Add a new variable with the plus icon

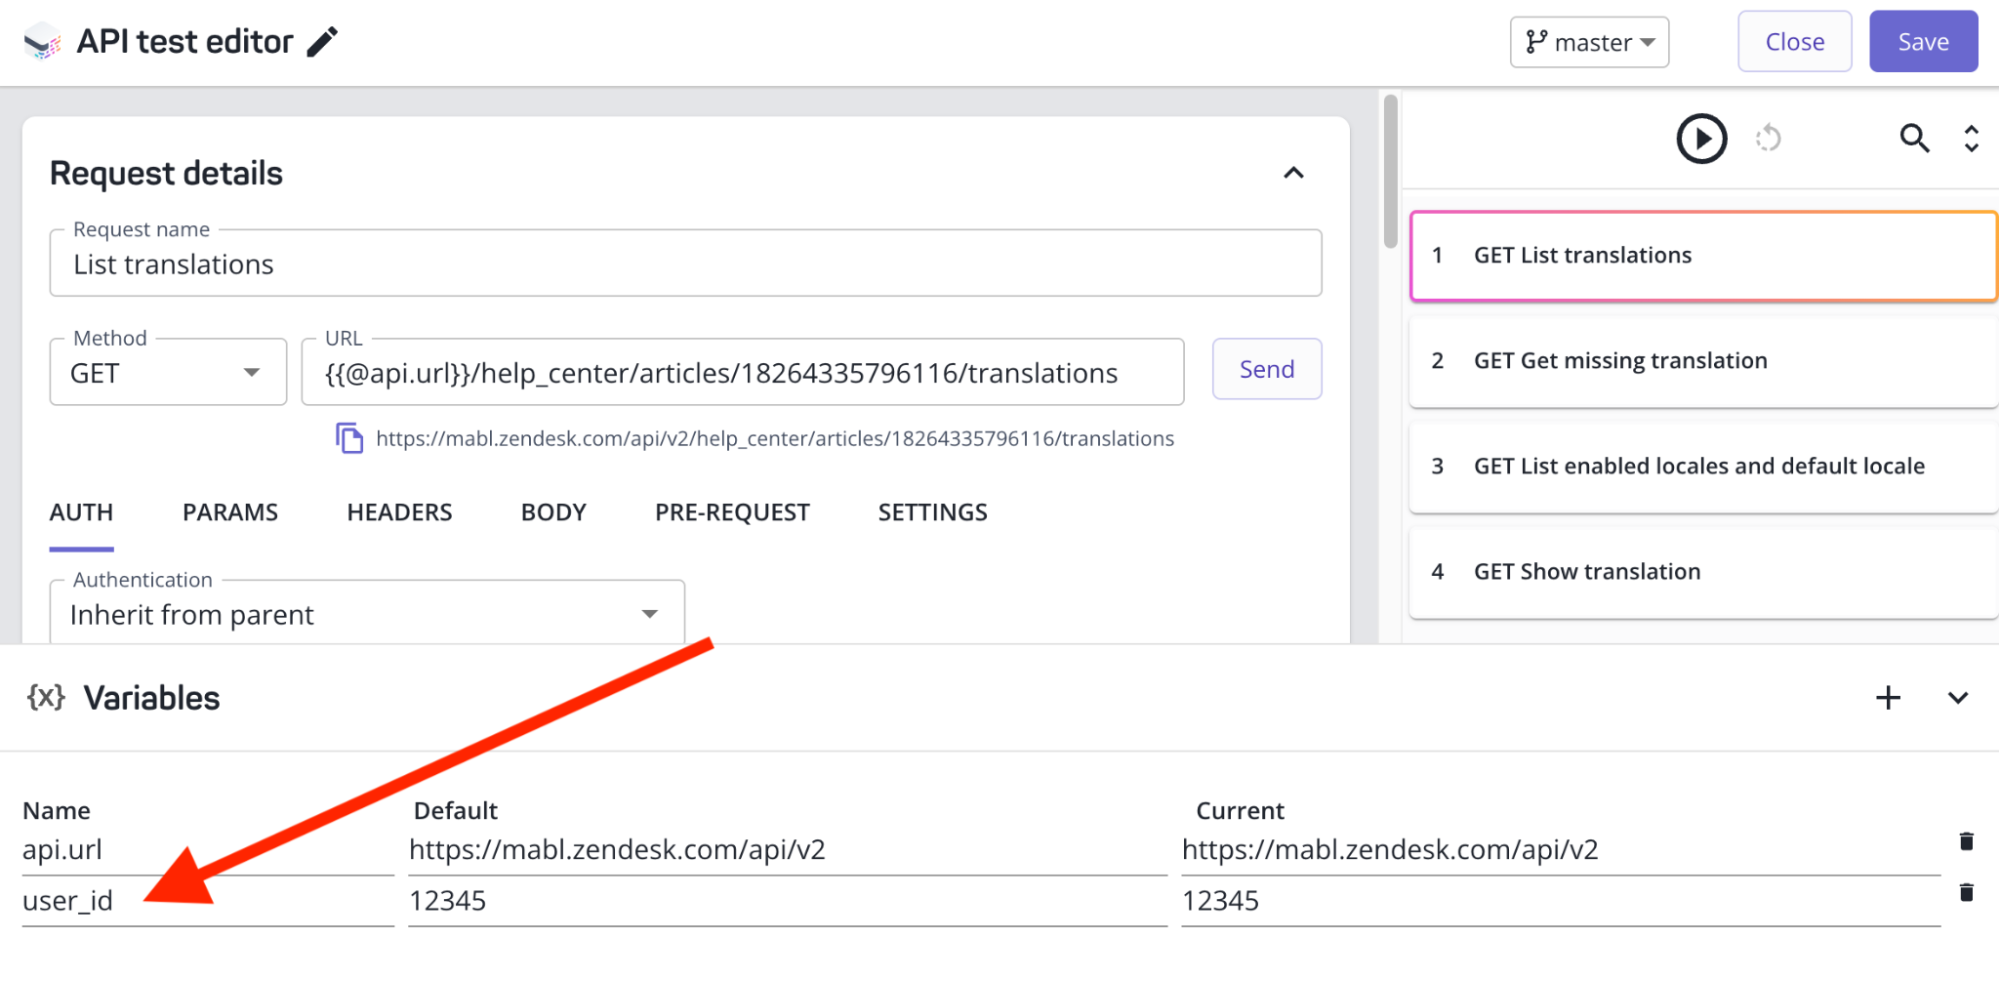pyautogui.click(x=1887, y=697)
